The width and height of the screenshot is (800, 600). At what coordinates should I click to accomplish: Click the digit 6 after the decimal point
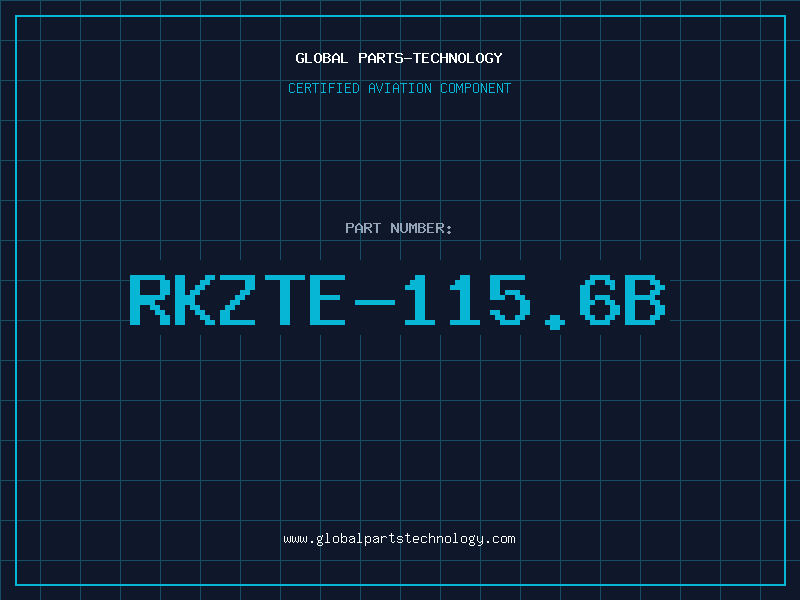[600, 300]
